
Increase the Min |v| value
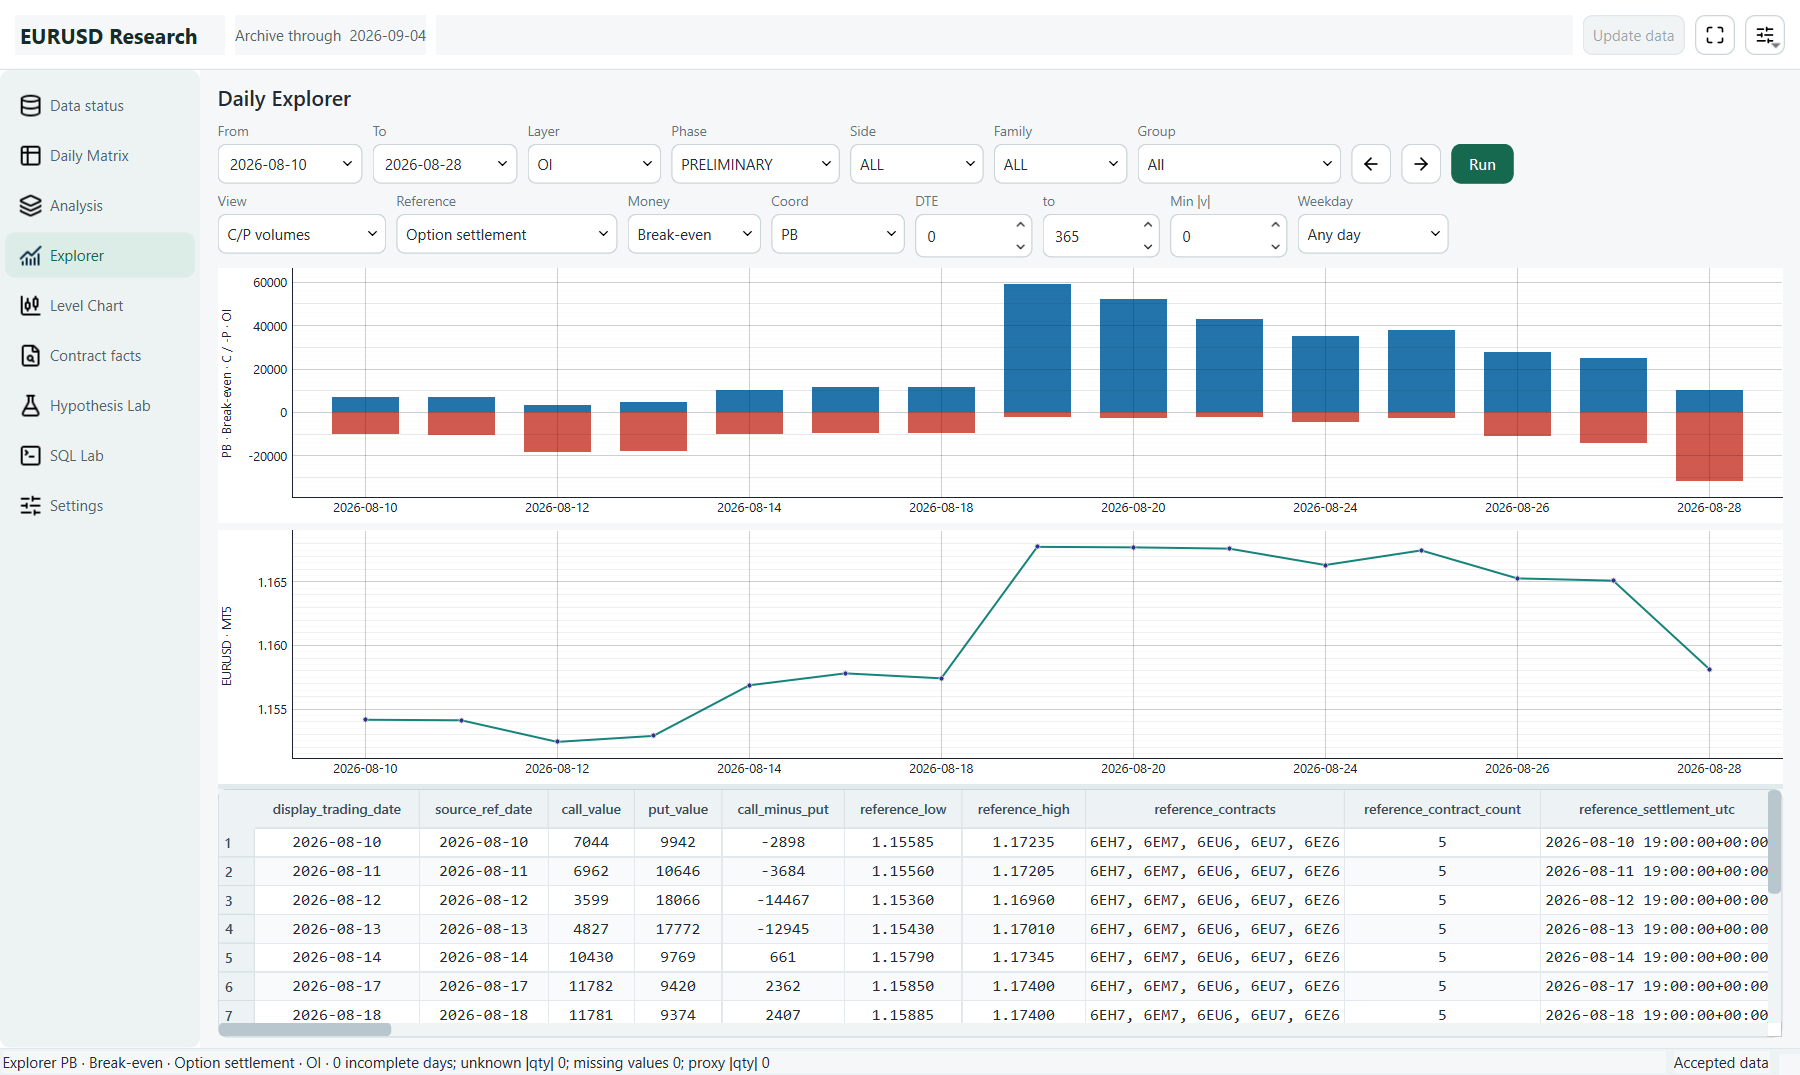click(1275, 225)
